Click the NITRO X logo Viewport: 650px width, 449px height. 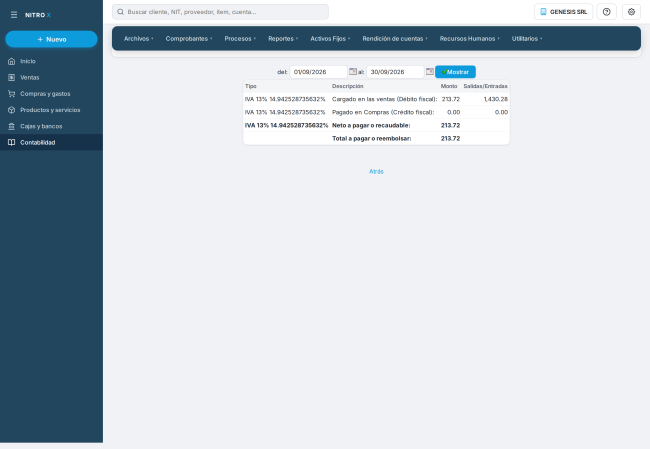point(38,15)
